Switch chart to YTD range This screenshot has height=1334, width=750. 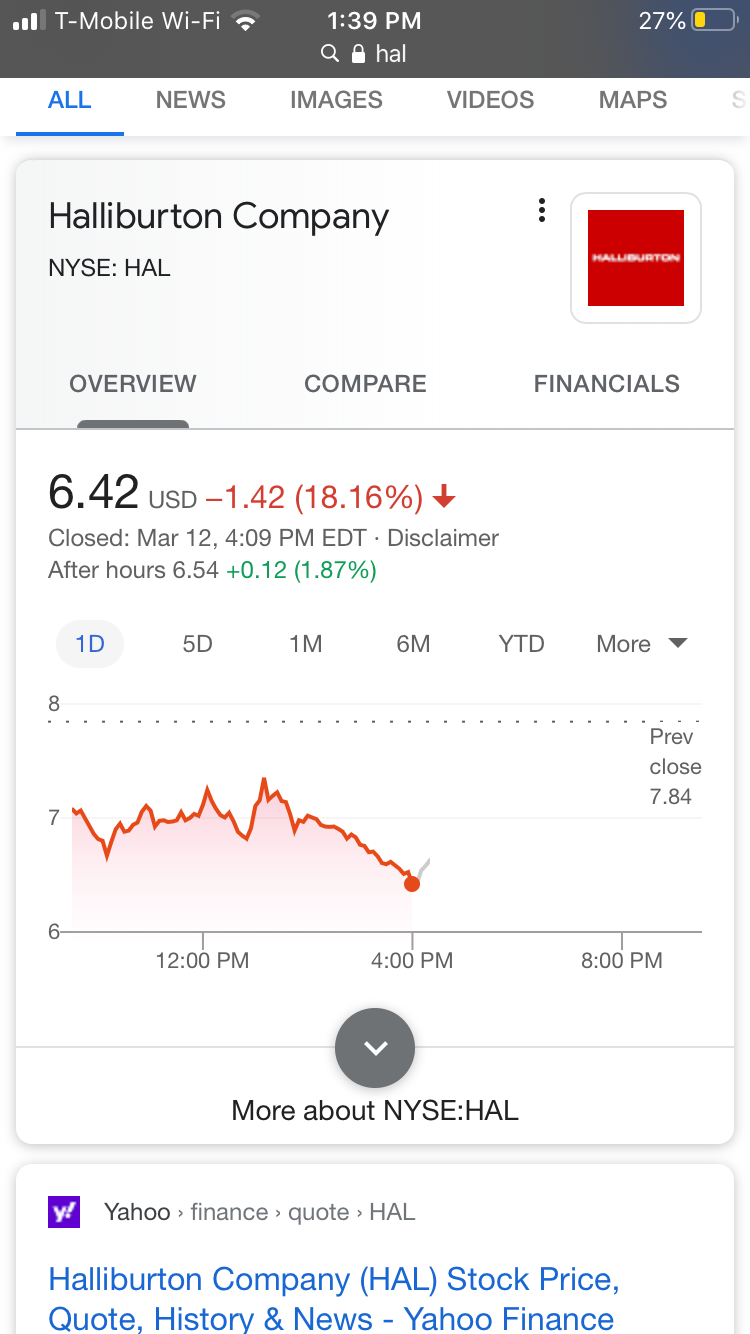pos(521,644)
